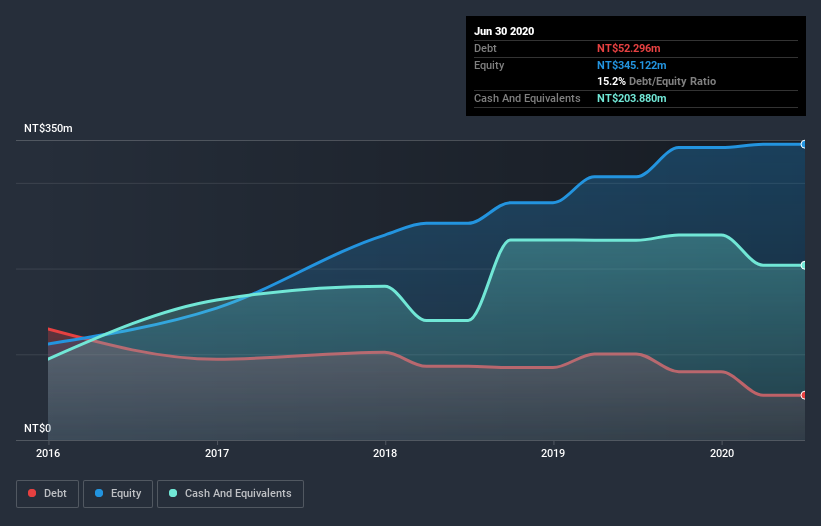The image size is (821, 526).
Task: Click the 2020 x-axis label
Action: pos(722,453)
